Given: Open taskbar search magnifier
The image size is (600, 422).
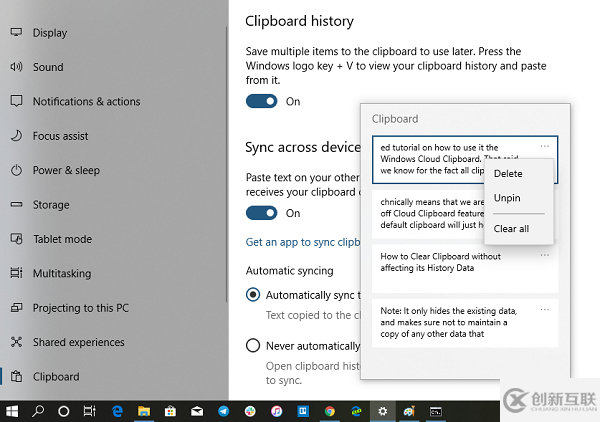Looking at the screenshot, I should (38, 412).
